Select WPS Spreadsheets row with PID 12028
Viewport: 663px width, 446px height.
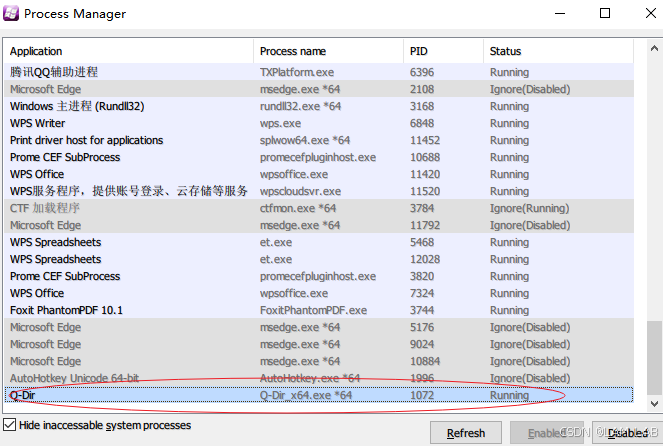[x=319, y=259]
